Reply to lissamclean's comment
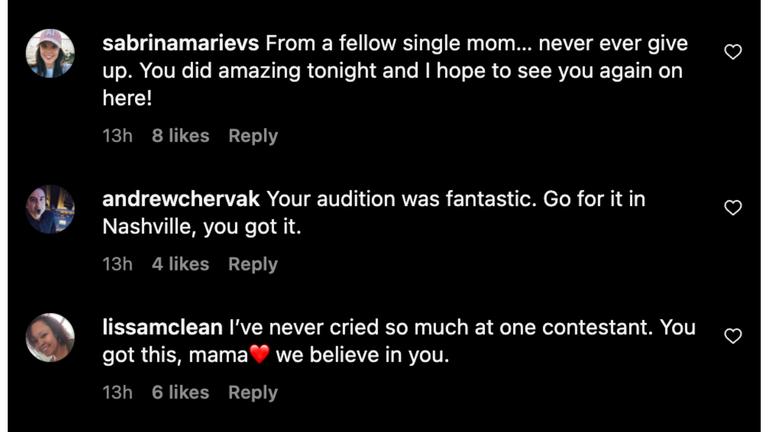Viewport: 768px width, 432px height. point(253,393)
